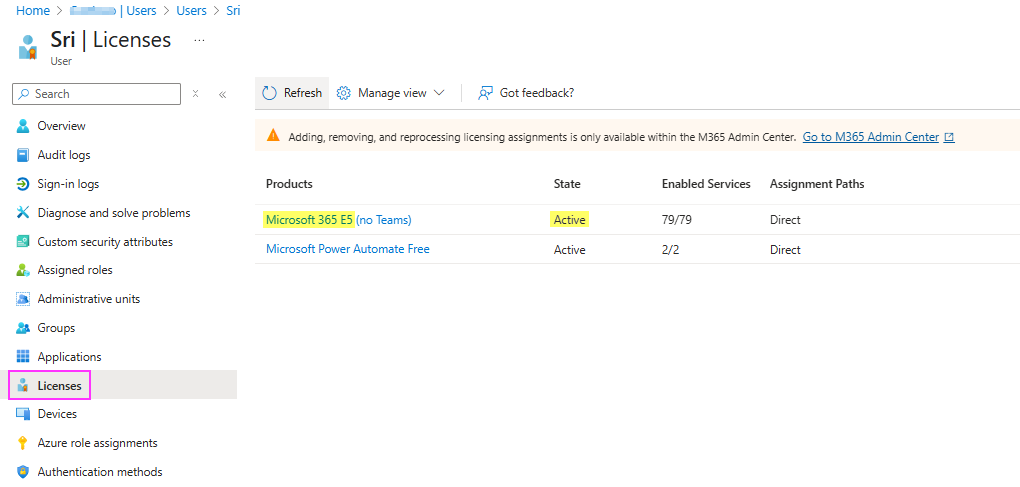1020x487 pixels.
Task: Click the Products column header
Action: tap(289, 184)
